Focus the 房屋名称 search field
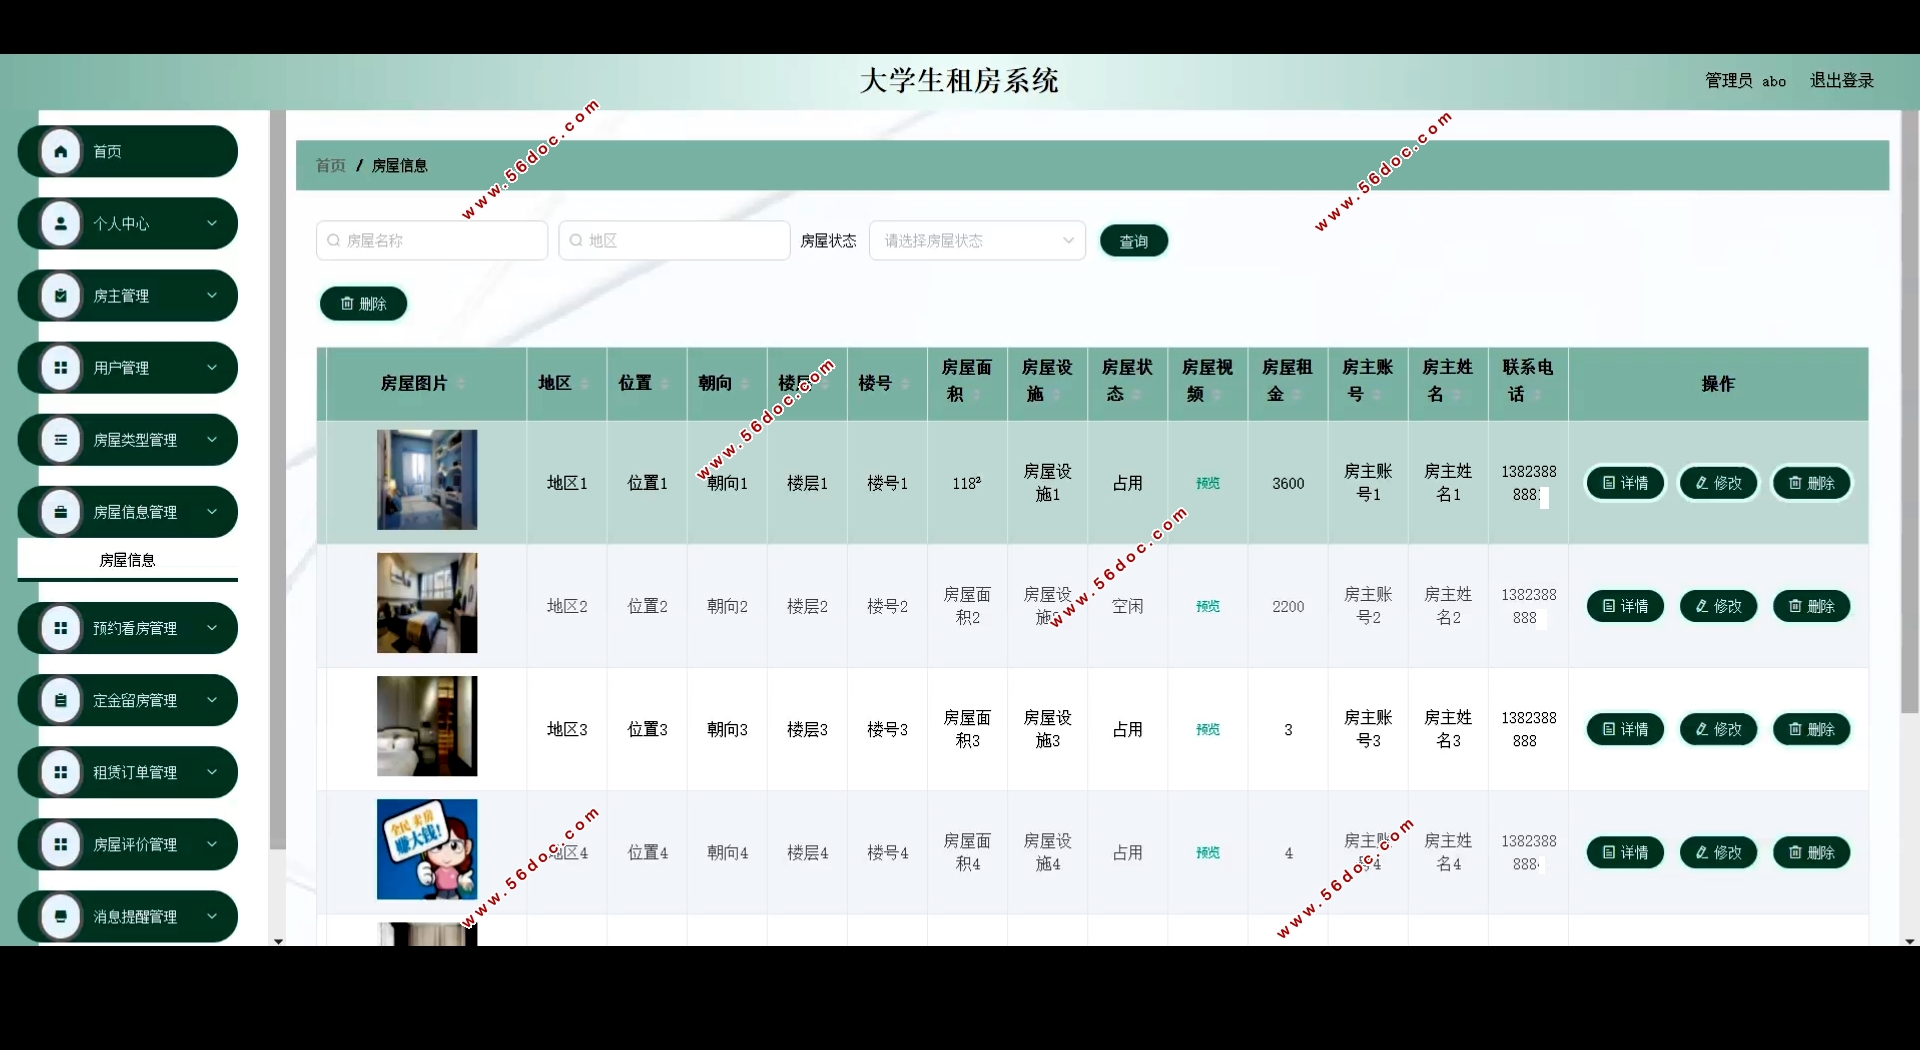The width and height of the screenshot is (1920, 1050). coord(432,241)
